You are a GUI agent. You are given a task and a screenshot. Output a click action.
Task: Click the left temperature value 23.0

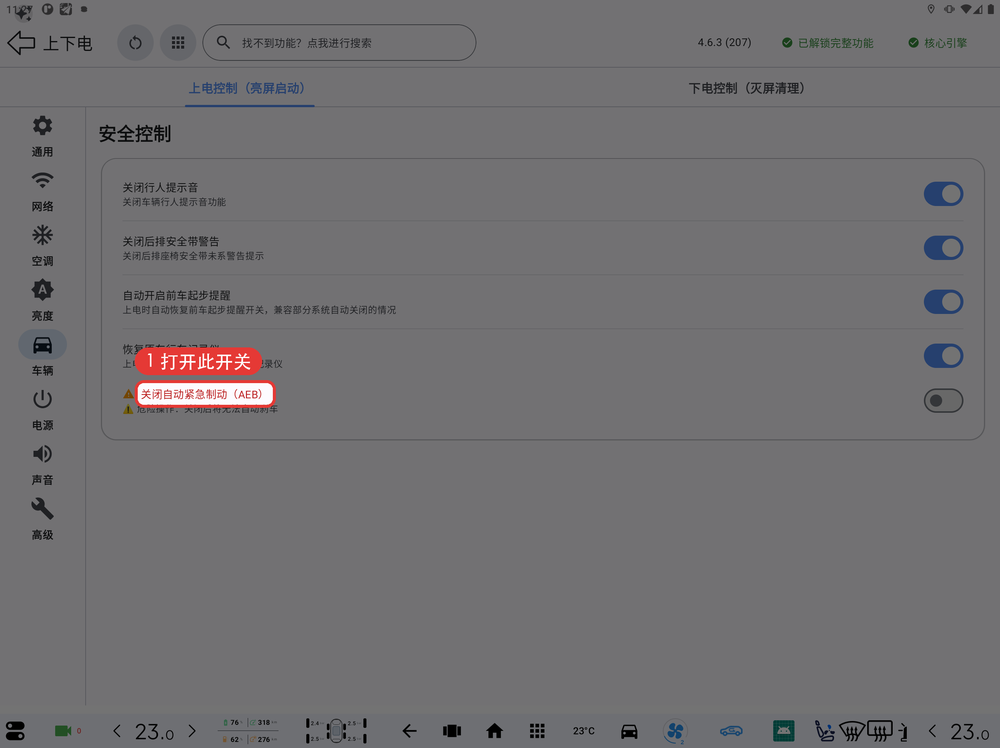154,731
